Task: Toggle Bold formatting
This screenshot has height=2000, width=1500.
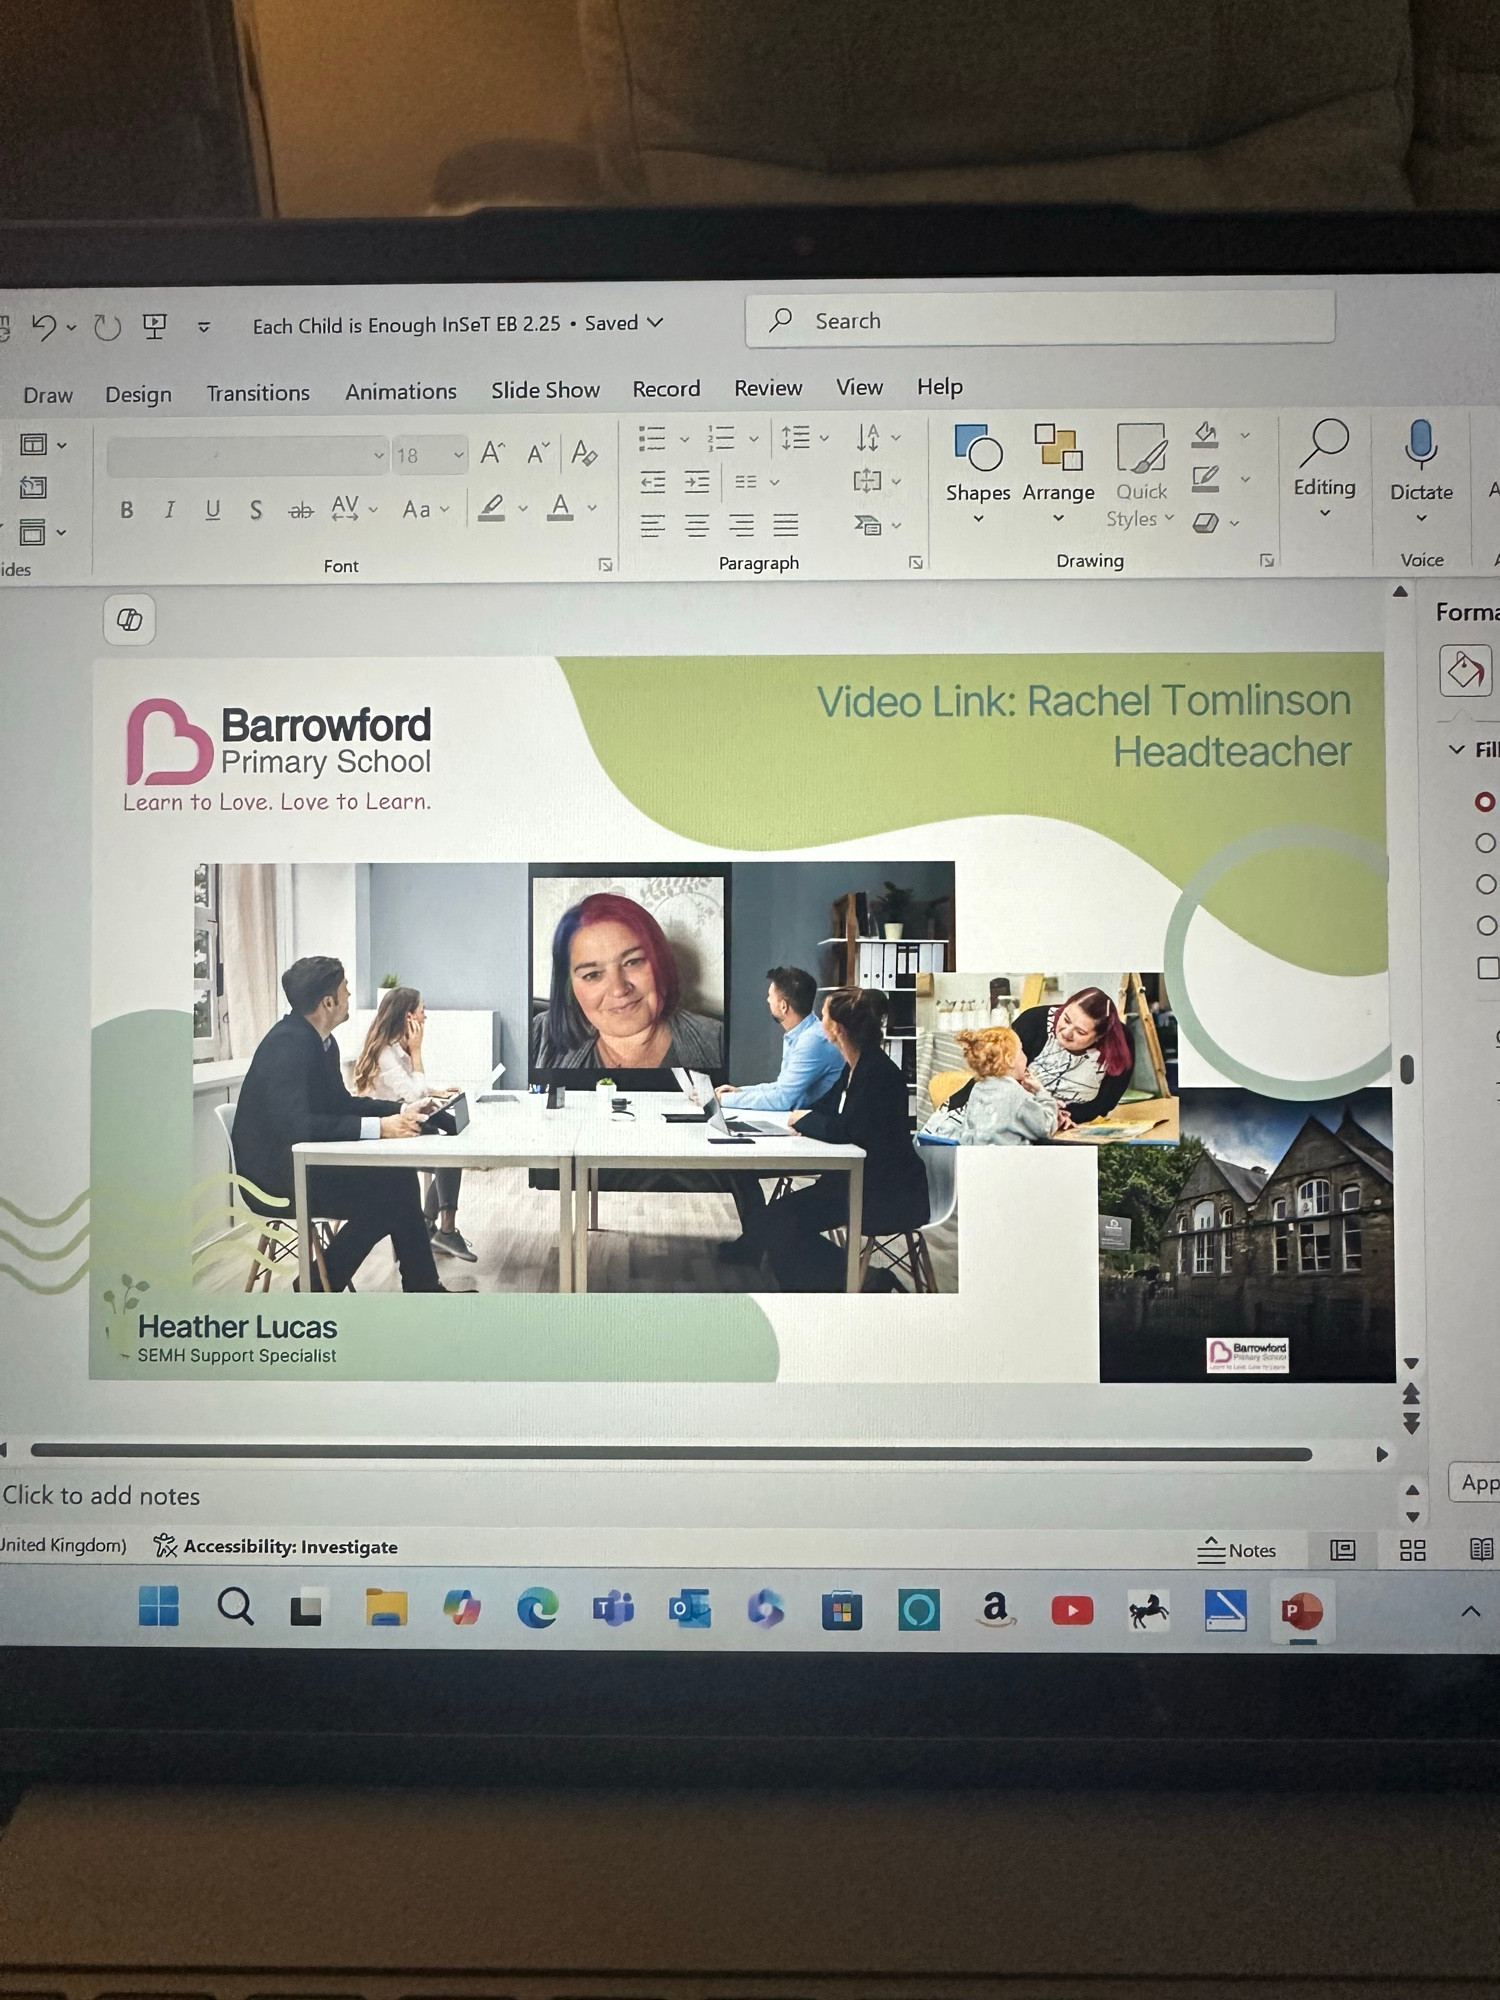Action: click(x=126, y=510)
